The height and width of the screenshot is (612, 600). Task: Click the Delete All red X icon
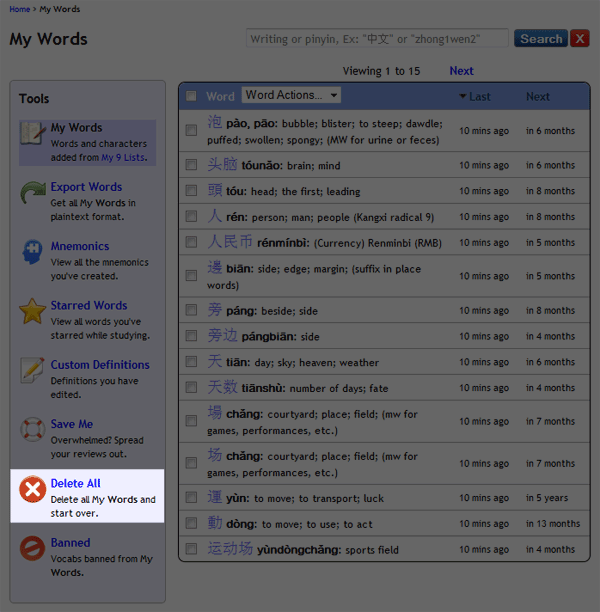[x=33, y=490]
